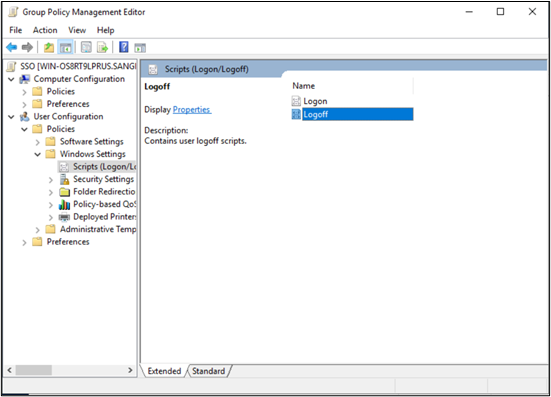Screen dimensions: 551x397
Task: Click the Logoff script icon in list
Action: pos(296,114)
